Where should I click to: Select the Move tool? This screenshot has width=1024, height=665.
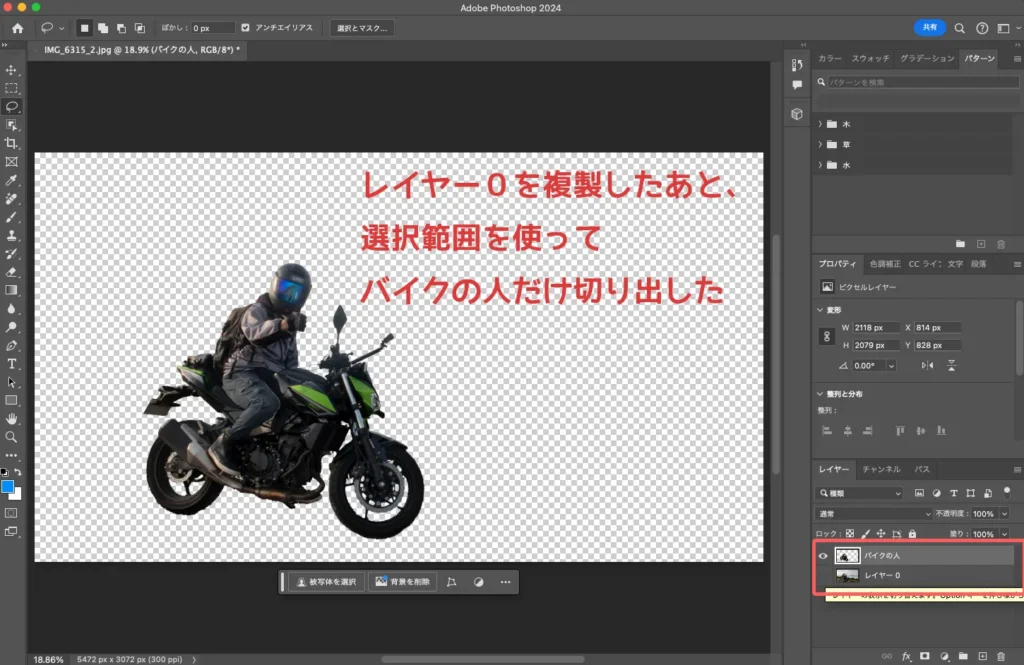[x=12, y=70]
